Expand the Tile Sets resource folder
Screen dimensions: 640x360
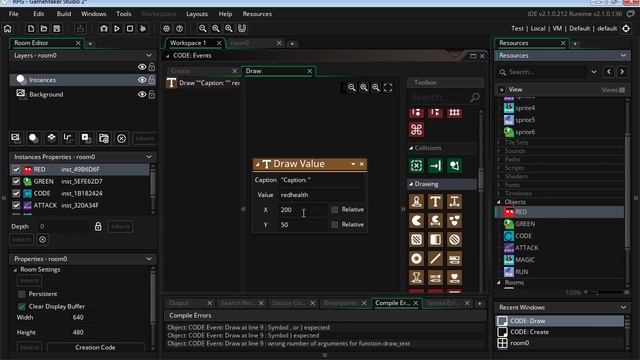click(499, 142)
